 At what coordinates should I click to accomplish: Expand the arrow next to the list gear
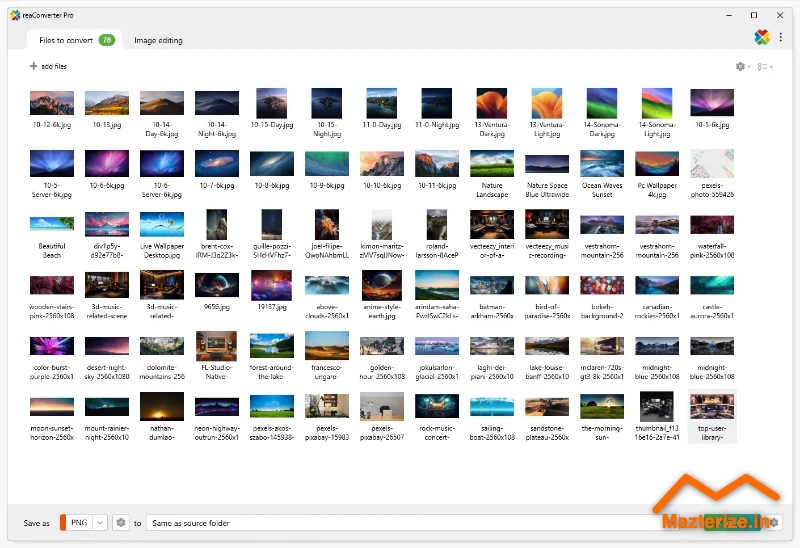coord(749,67)
